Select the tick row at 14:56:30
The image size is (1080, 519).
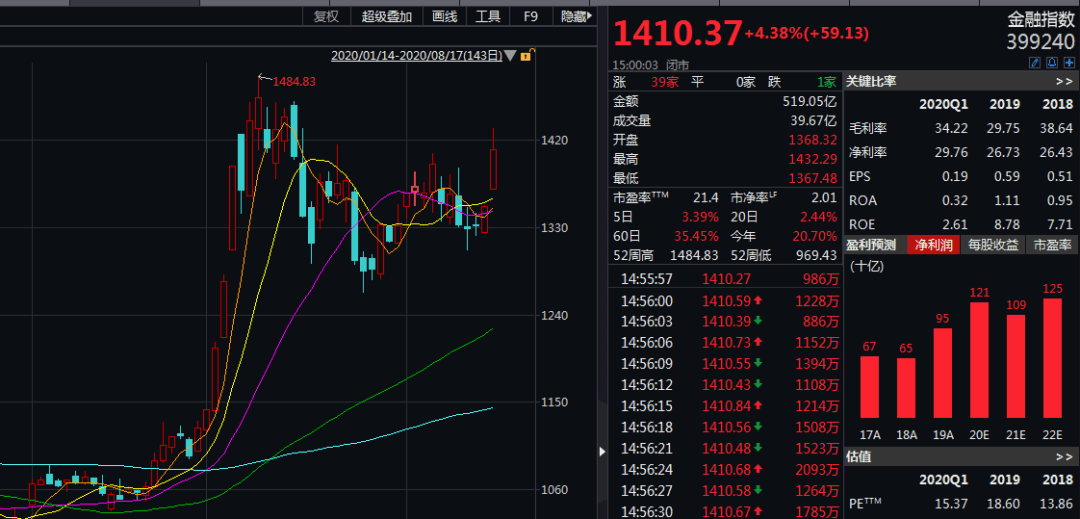[x=727, y=512]
